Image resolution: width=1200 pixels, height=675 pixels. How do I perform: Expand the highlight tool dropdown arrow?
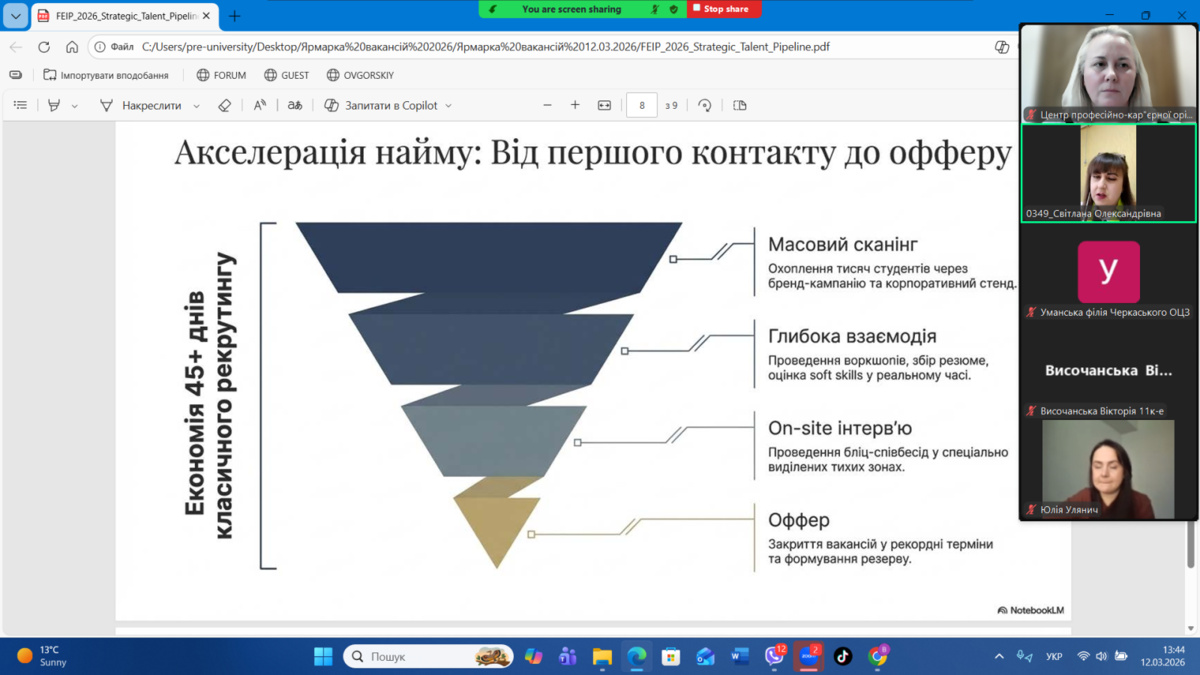(x=75, y=106)
